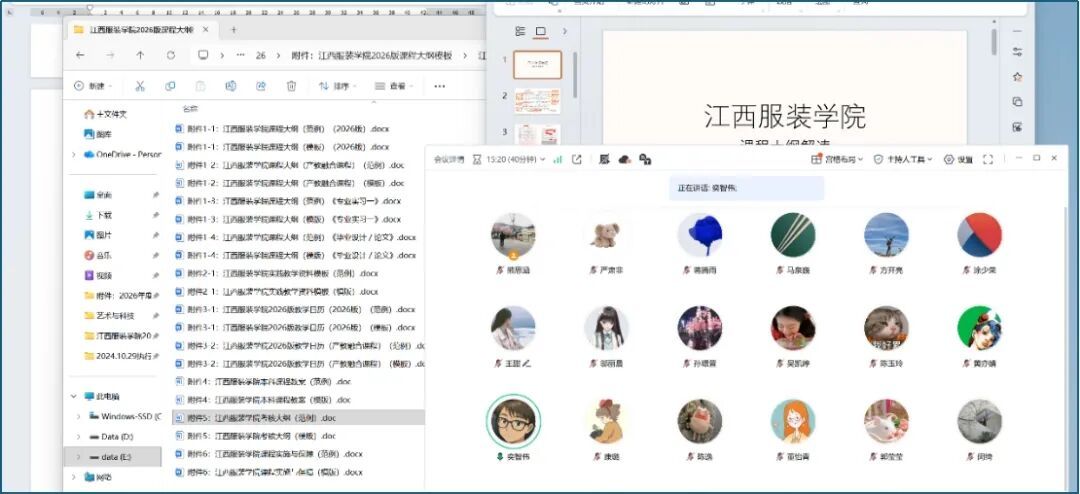Click the grey cat avatar participant 陈玉玲
Screen dimensions: 1080x494
(886, 328)
